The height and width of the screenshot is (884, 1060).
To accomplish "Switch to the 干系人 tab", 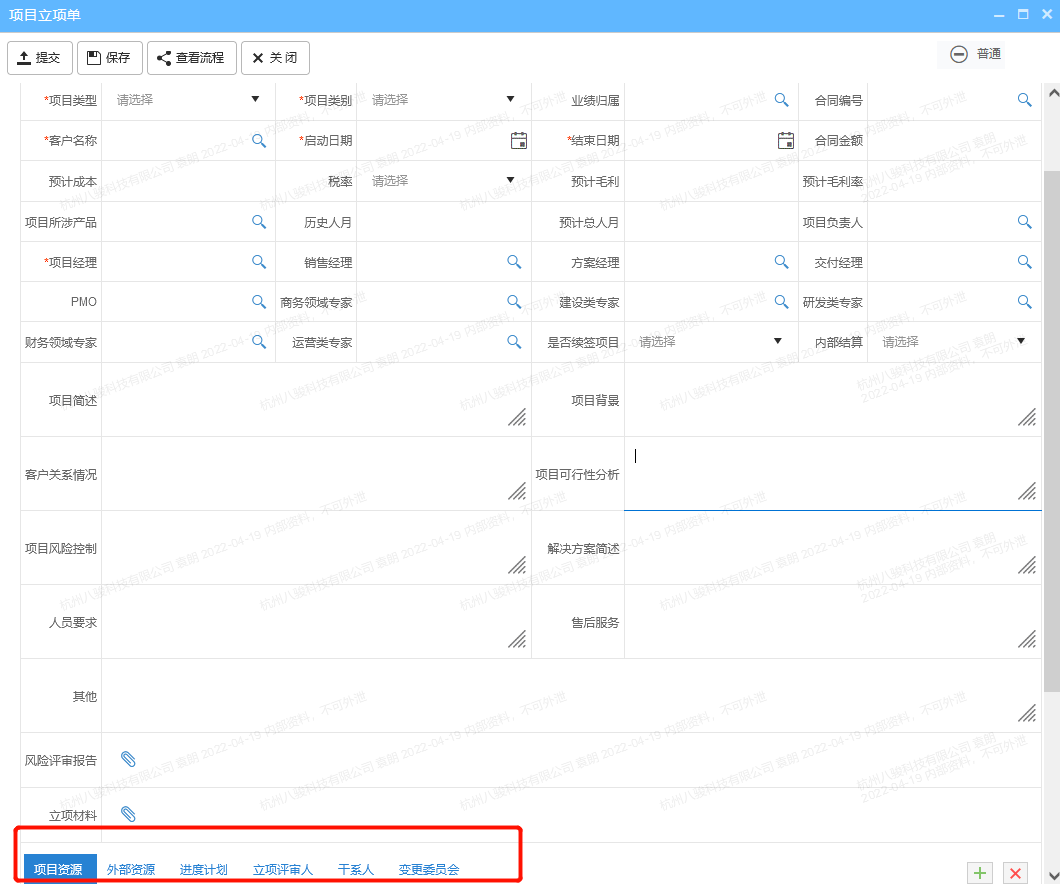I will pyautogui.click(x=355, y=869).
